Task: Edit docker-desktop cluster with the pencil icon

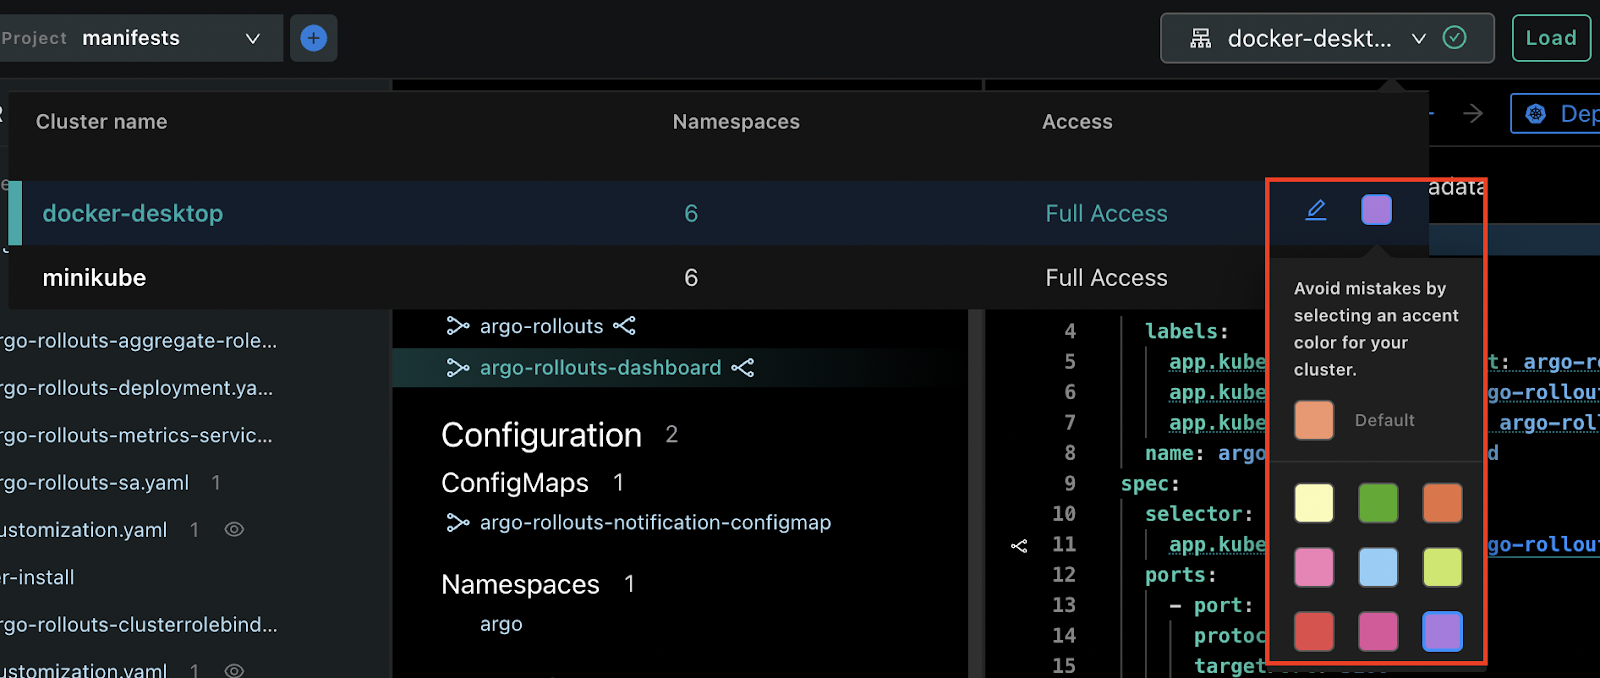Action: pos(1316,210)
